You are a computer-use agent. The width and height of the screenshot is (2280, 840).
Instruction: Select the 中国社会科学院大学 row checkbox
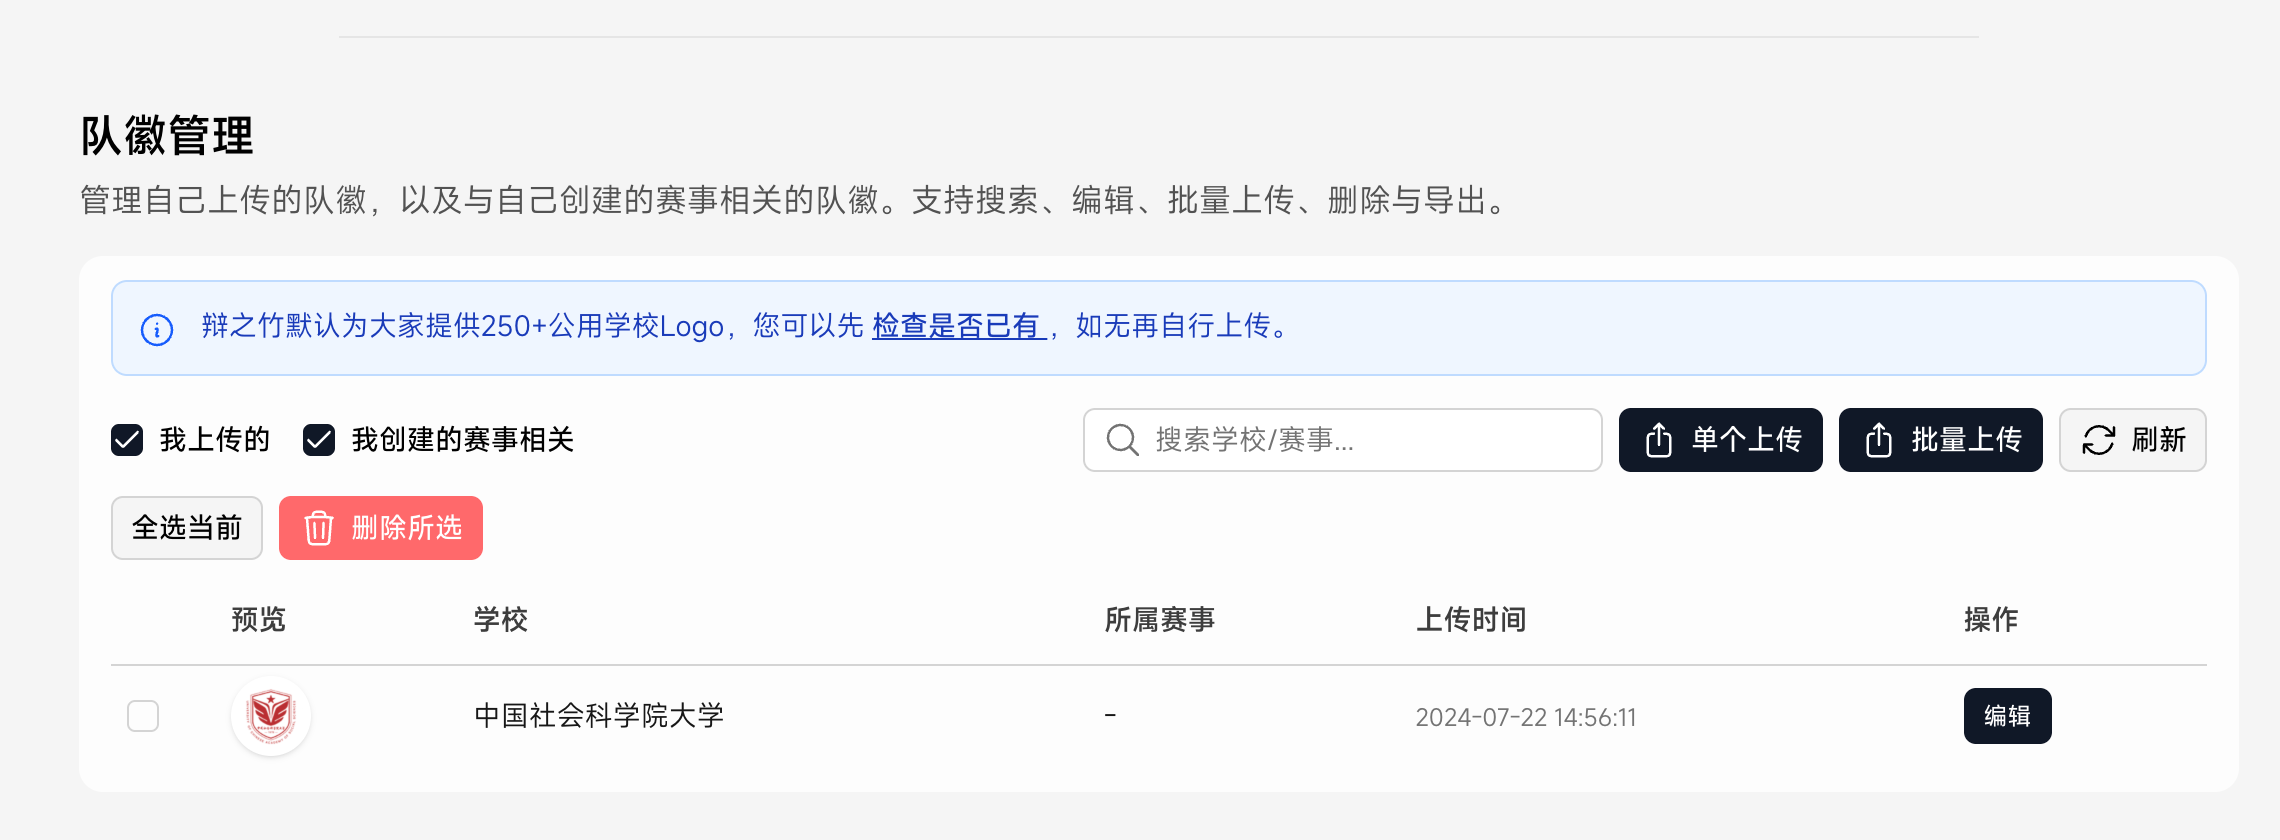click(143, 716)
